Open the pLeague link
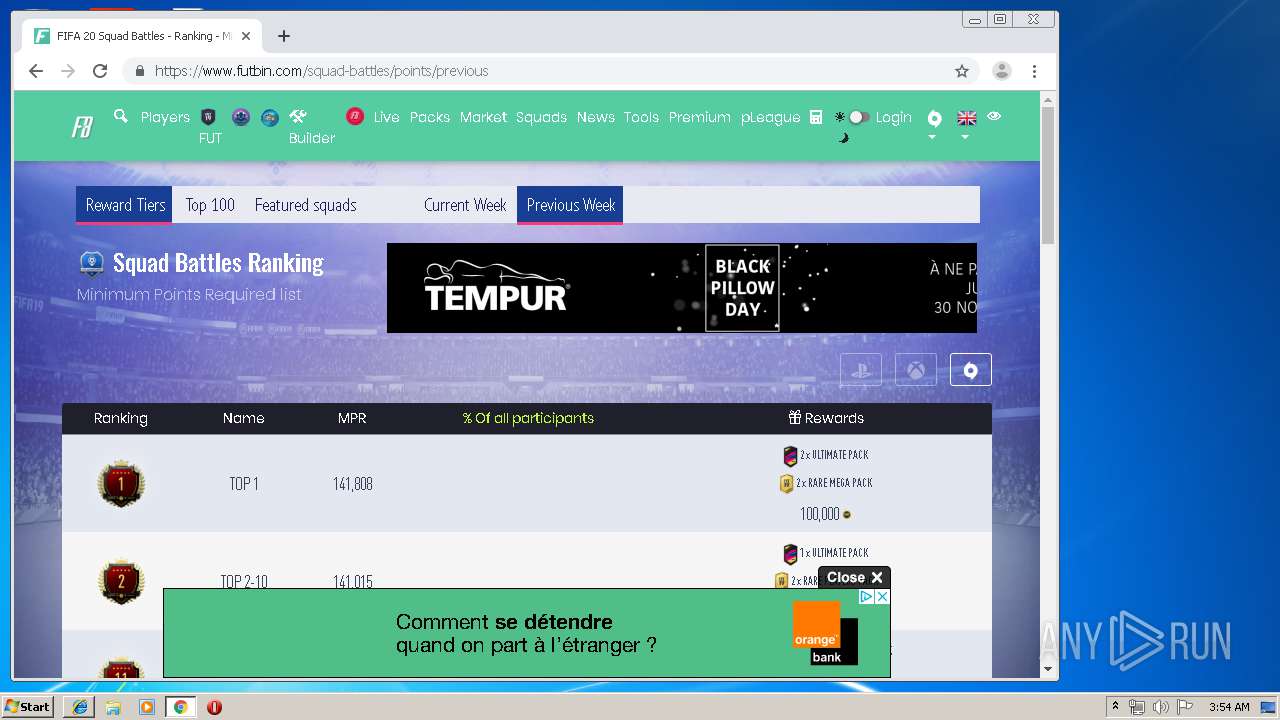Viewport: 1280px width, 720px height. [770, 117]
